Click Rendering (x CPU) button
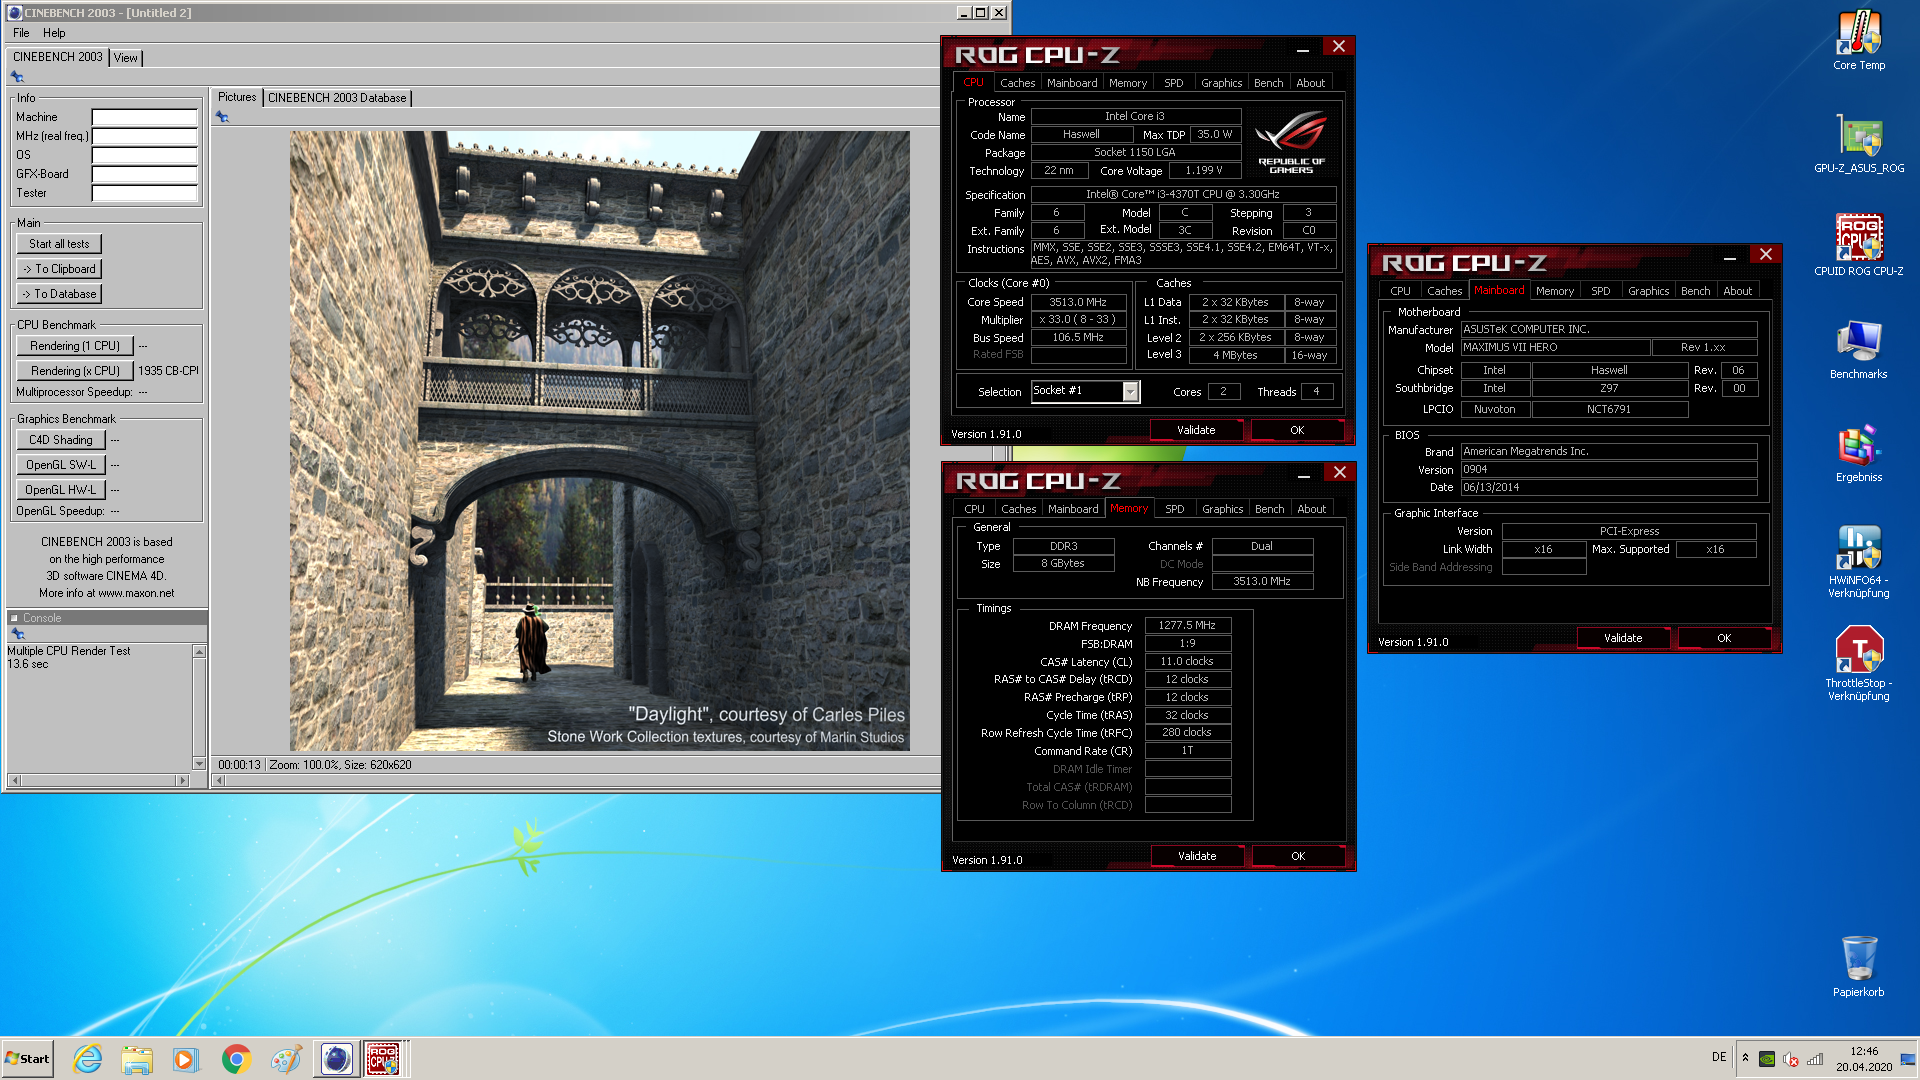The image size is (1920, 1080). click(75, 371)
